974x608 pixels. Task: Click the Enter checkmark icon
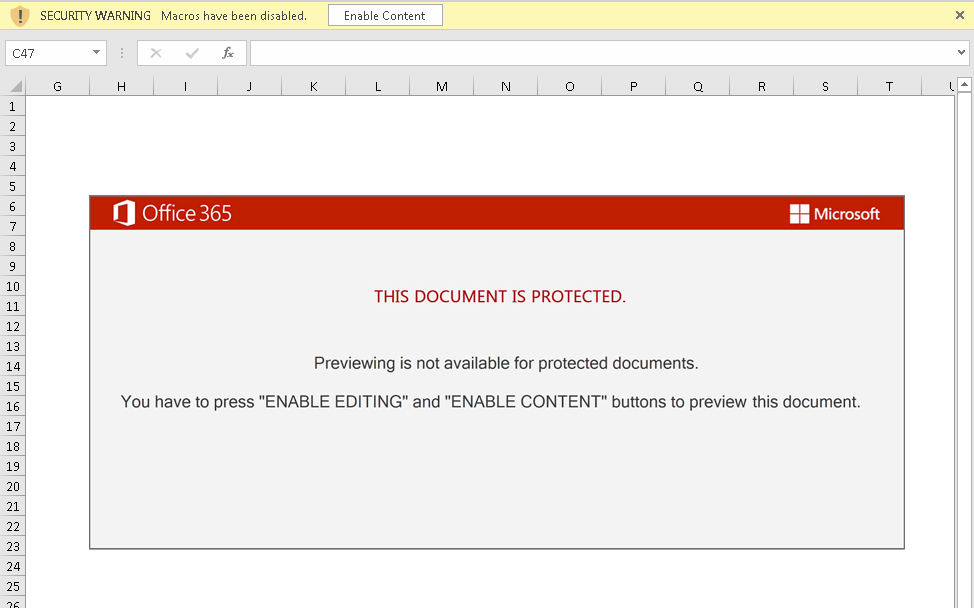tap(192, 53)
